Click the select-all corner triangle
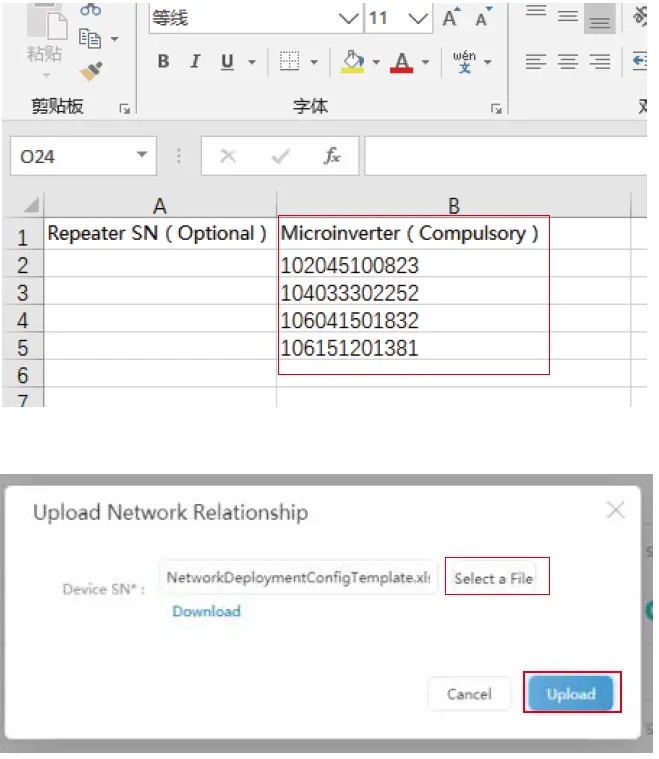 pyautogui.click(x=31, y=205)
